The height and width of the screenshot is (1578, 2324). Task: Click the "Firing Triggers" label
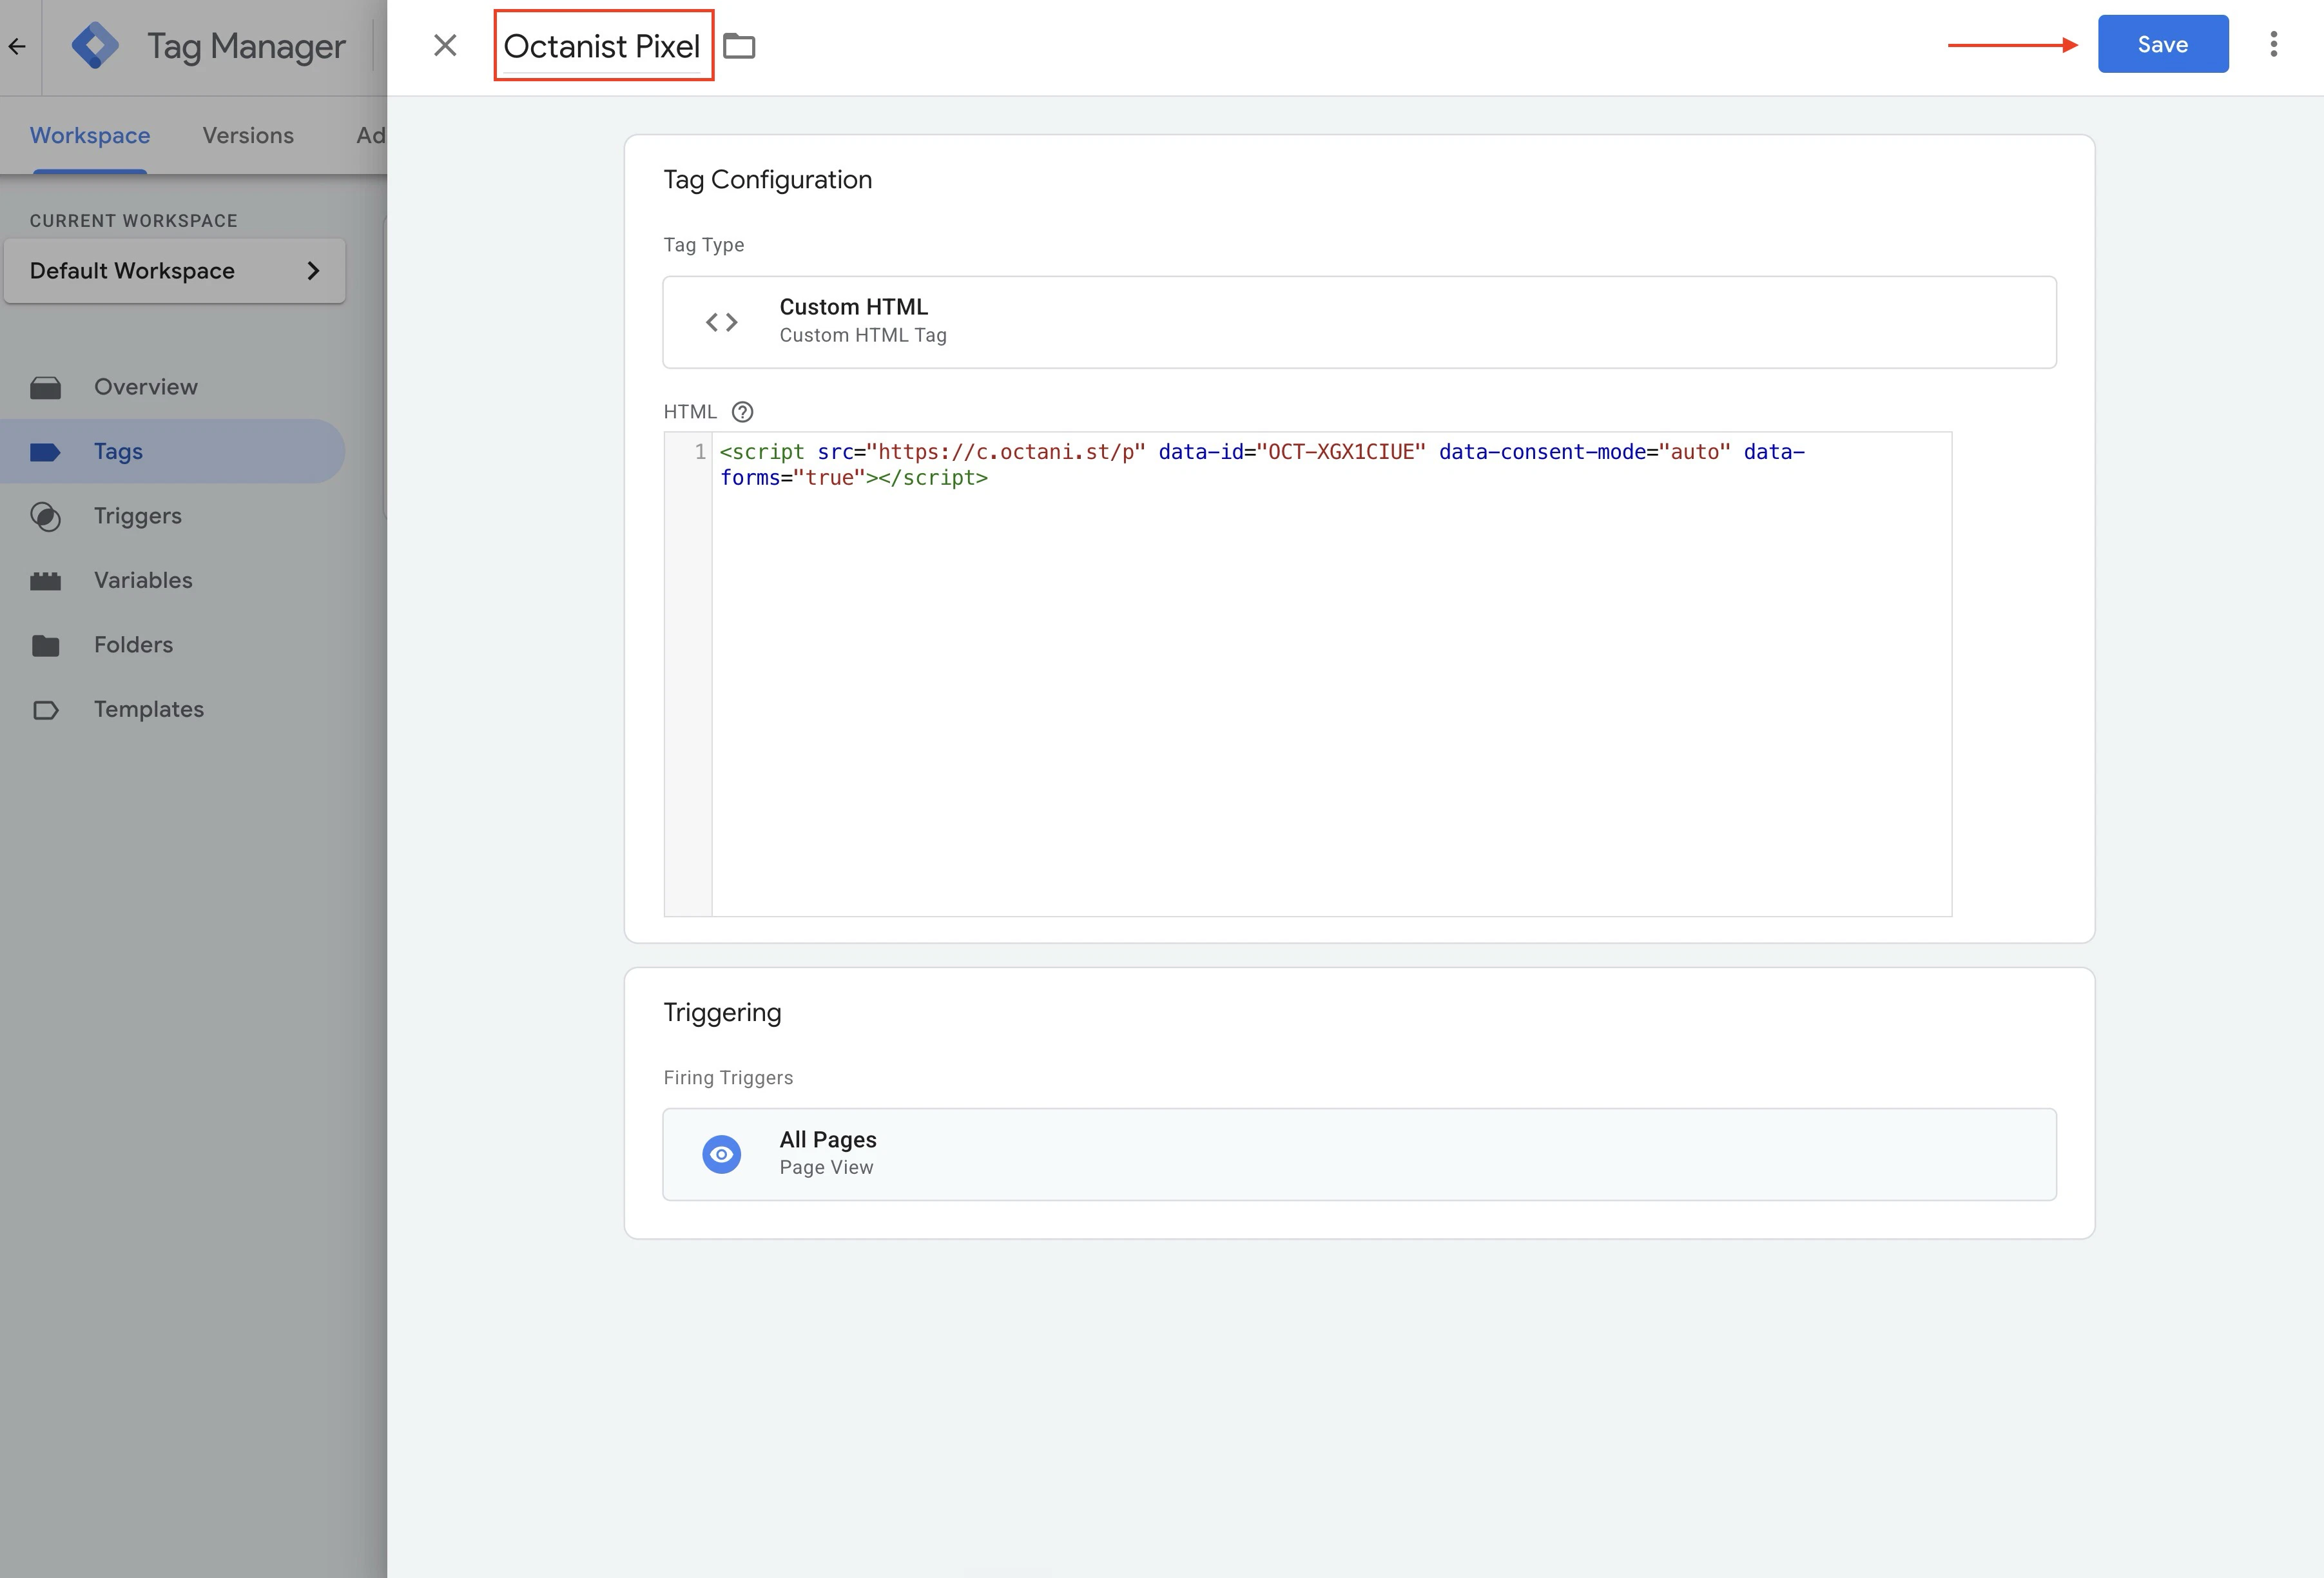click(x=728, y=1077)
